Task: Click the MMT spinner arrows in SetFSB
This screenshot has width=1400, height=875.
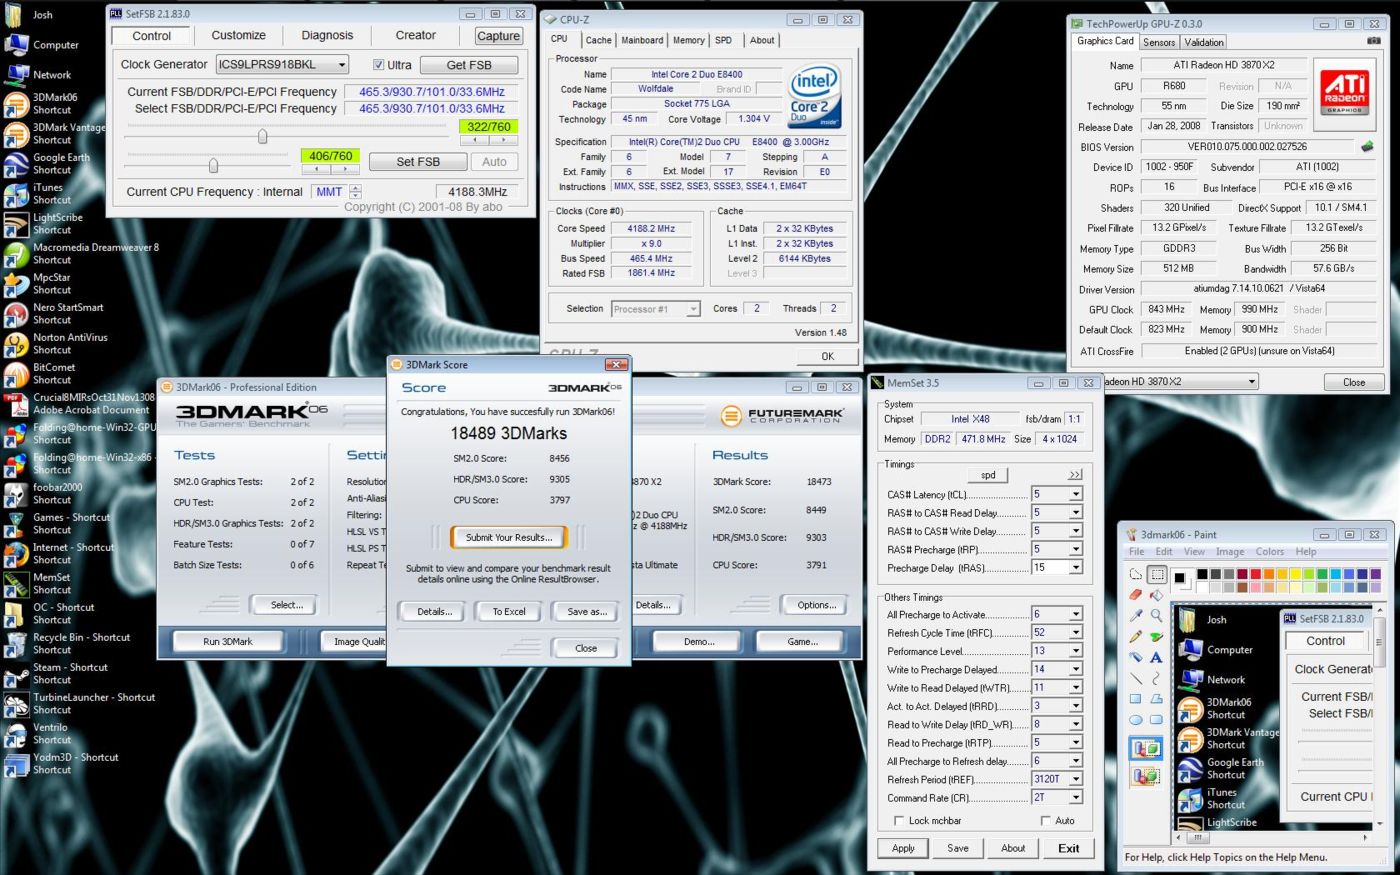Action: point(356,192)
